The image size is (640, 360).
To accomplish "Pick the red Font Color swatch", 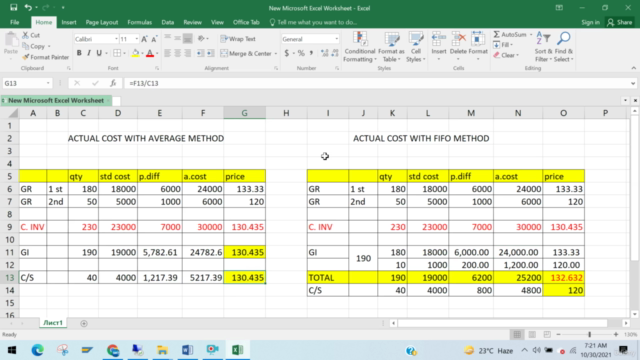I will [x=150, y=53].
